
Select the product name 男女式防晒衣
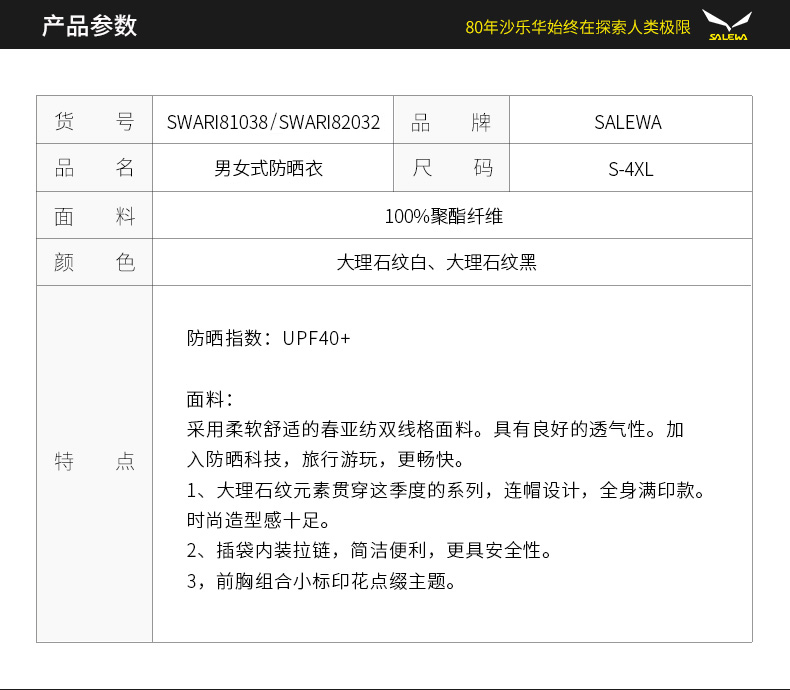[269, 168]
